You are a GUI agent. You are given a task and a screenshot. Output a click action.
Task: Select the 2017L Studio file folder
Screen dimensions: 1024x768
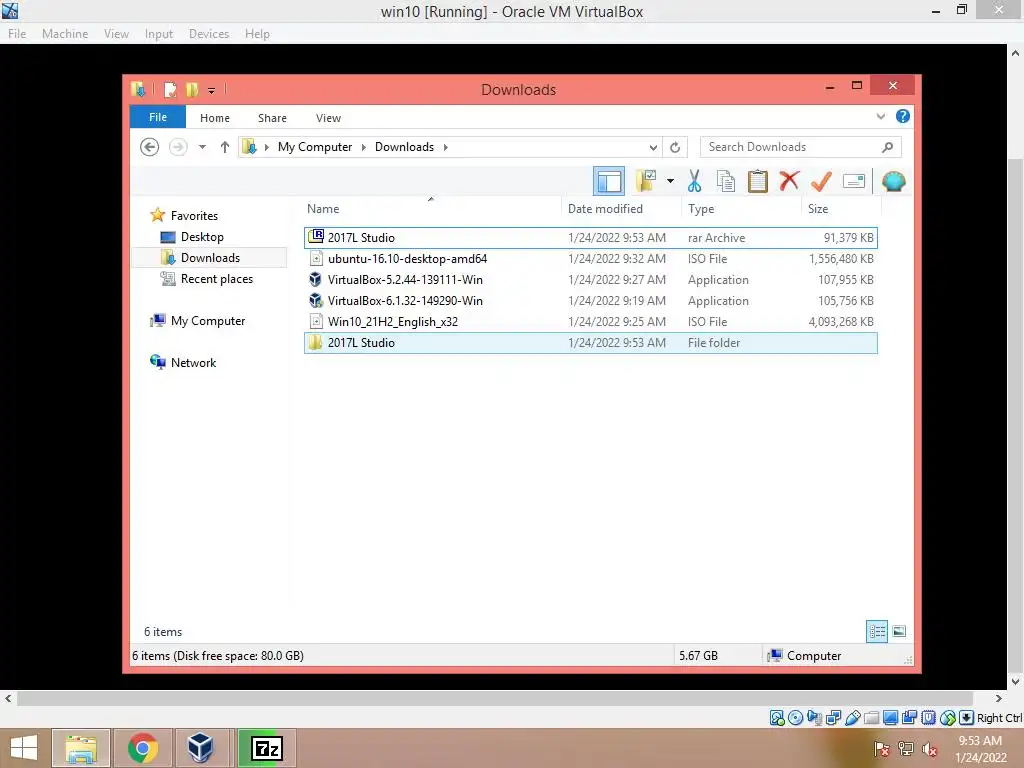[590, 343]
